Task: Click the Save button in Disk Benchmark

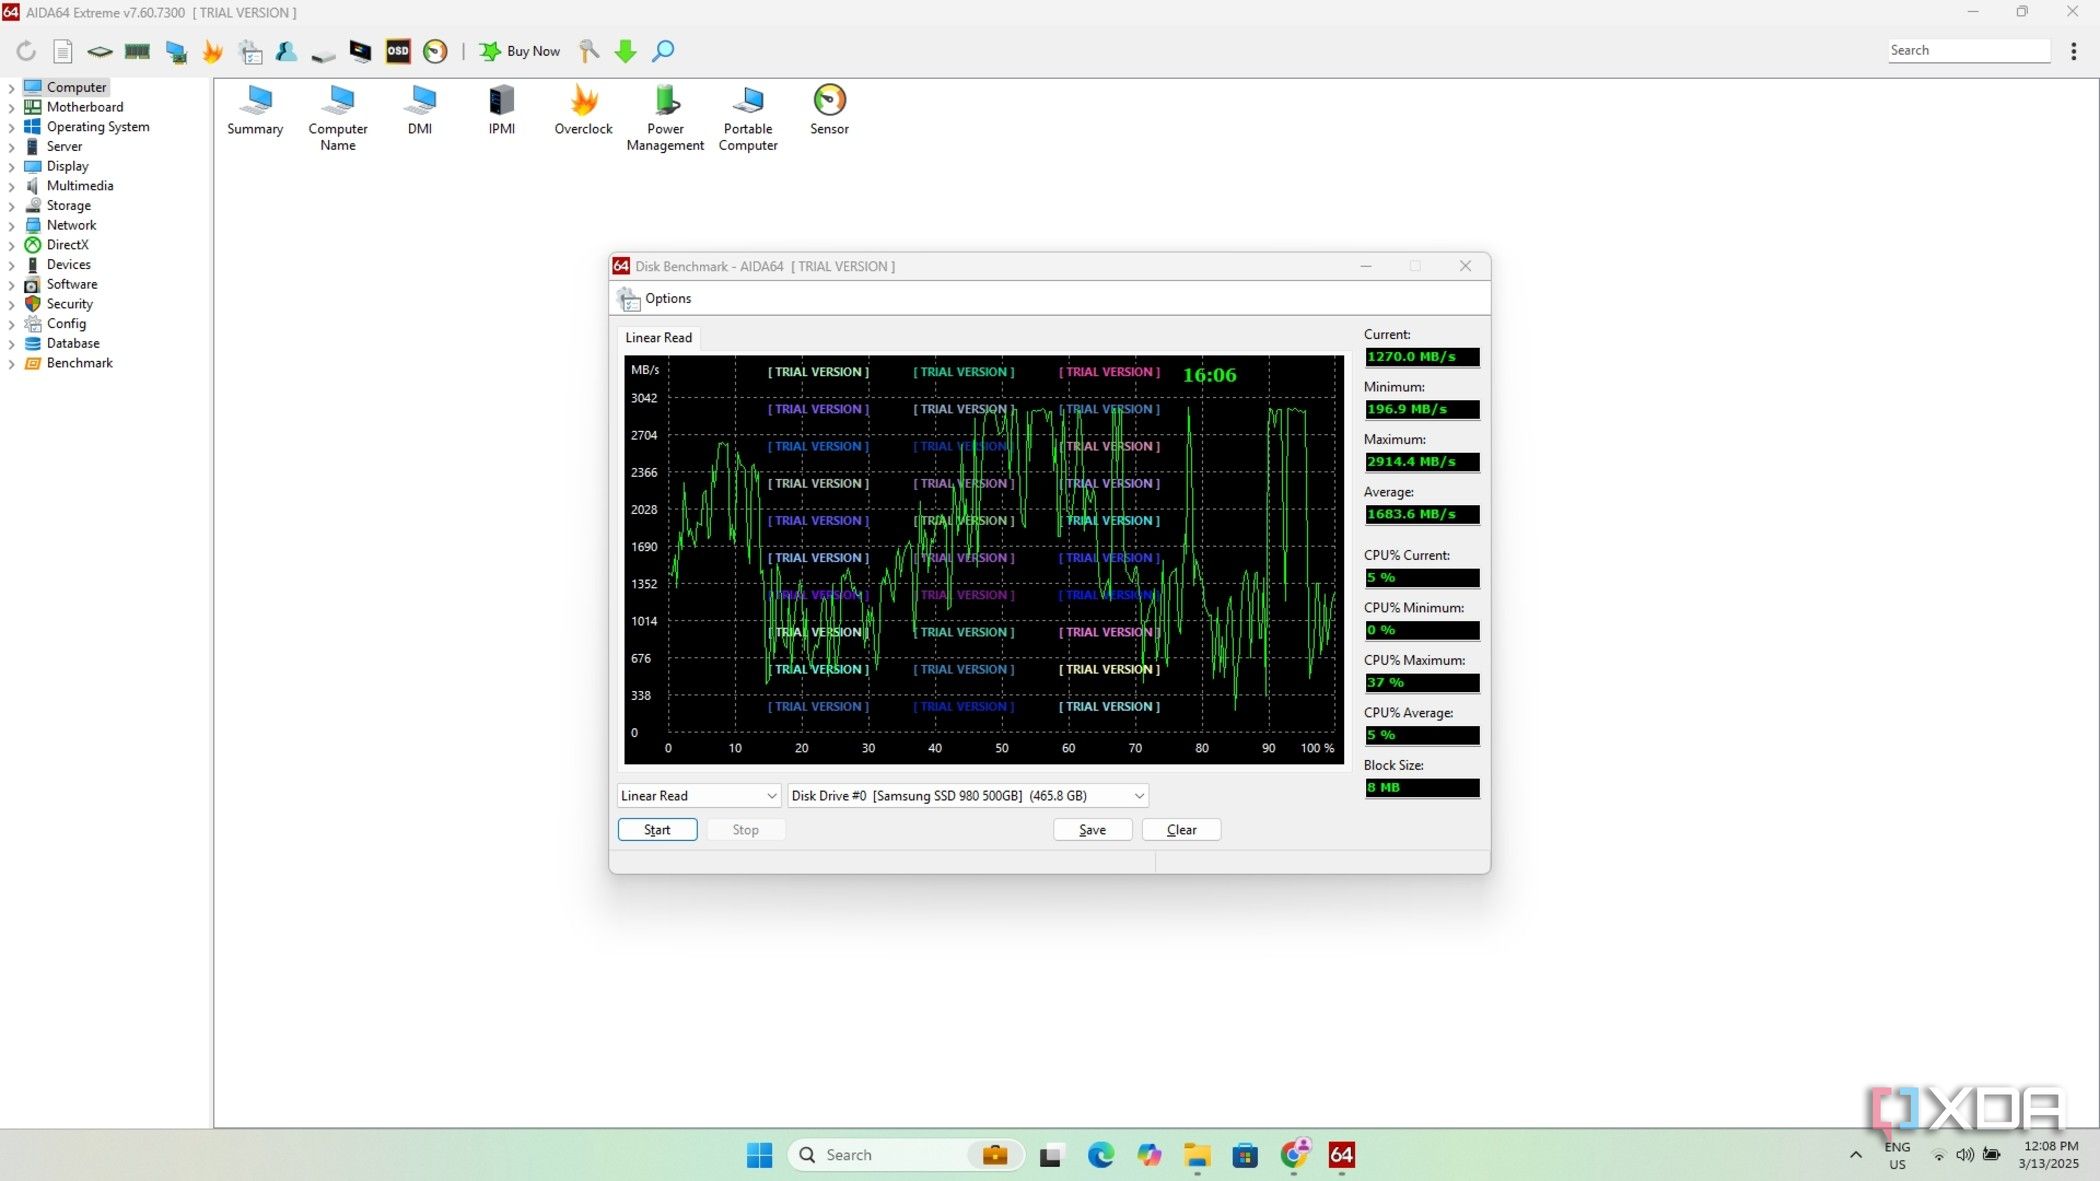Action: (1092, 830)
